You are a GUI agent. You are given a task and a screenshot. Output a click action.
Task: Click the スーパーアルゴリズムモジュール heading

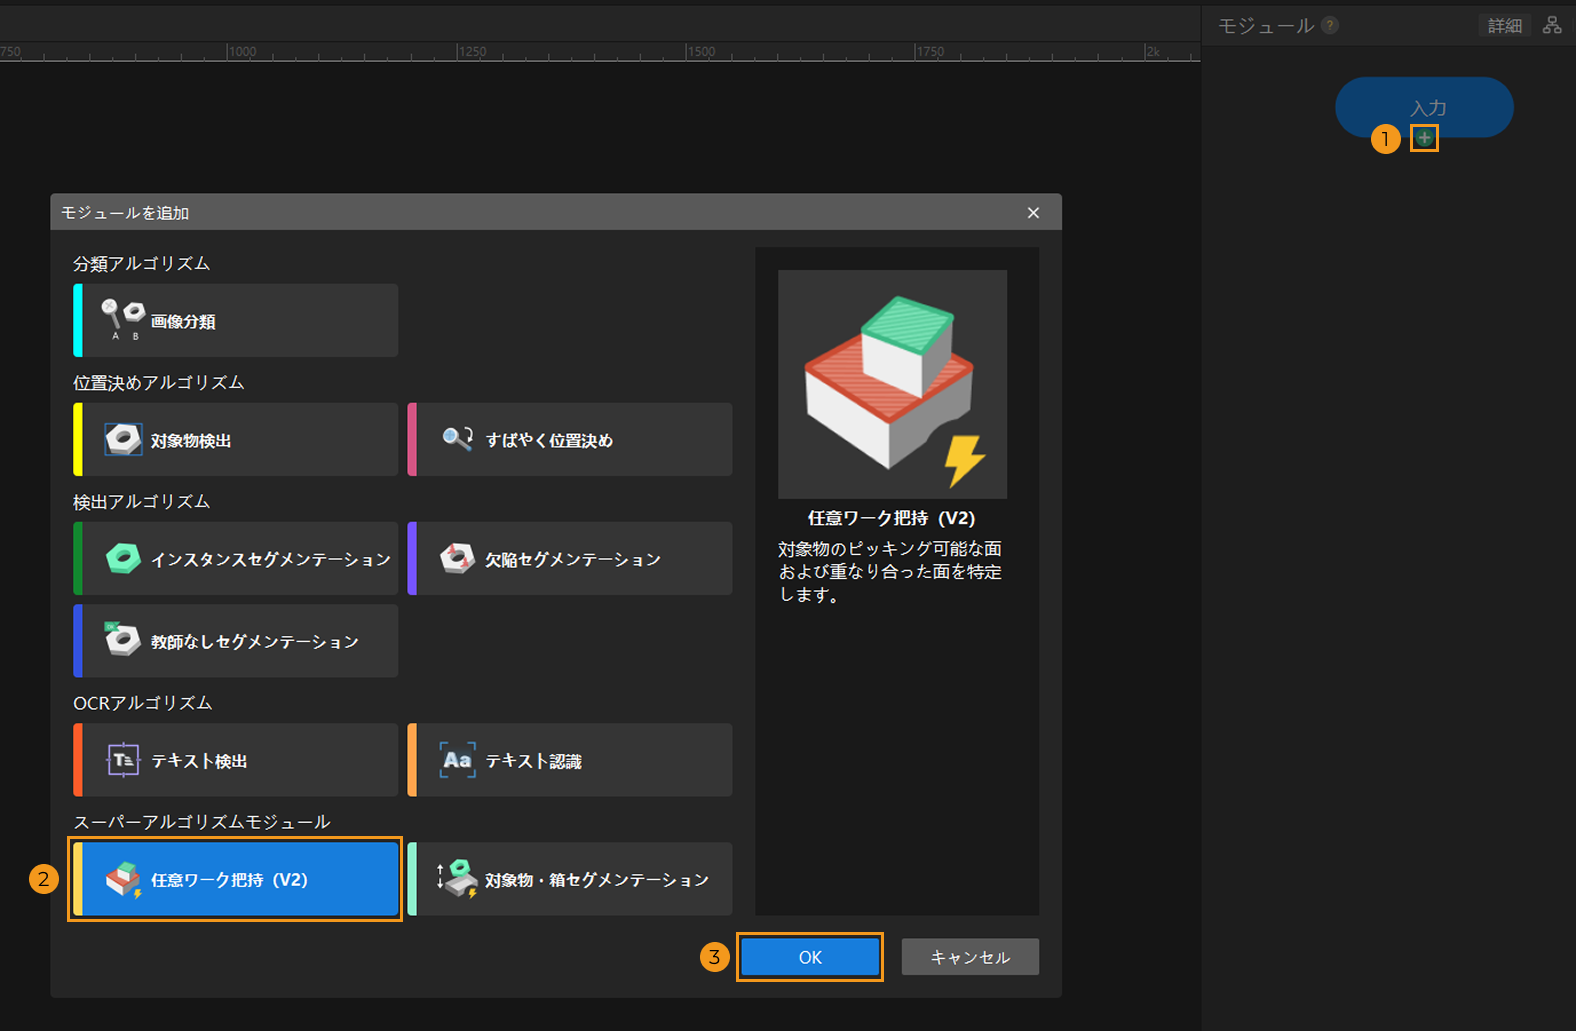click(202, 821)
